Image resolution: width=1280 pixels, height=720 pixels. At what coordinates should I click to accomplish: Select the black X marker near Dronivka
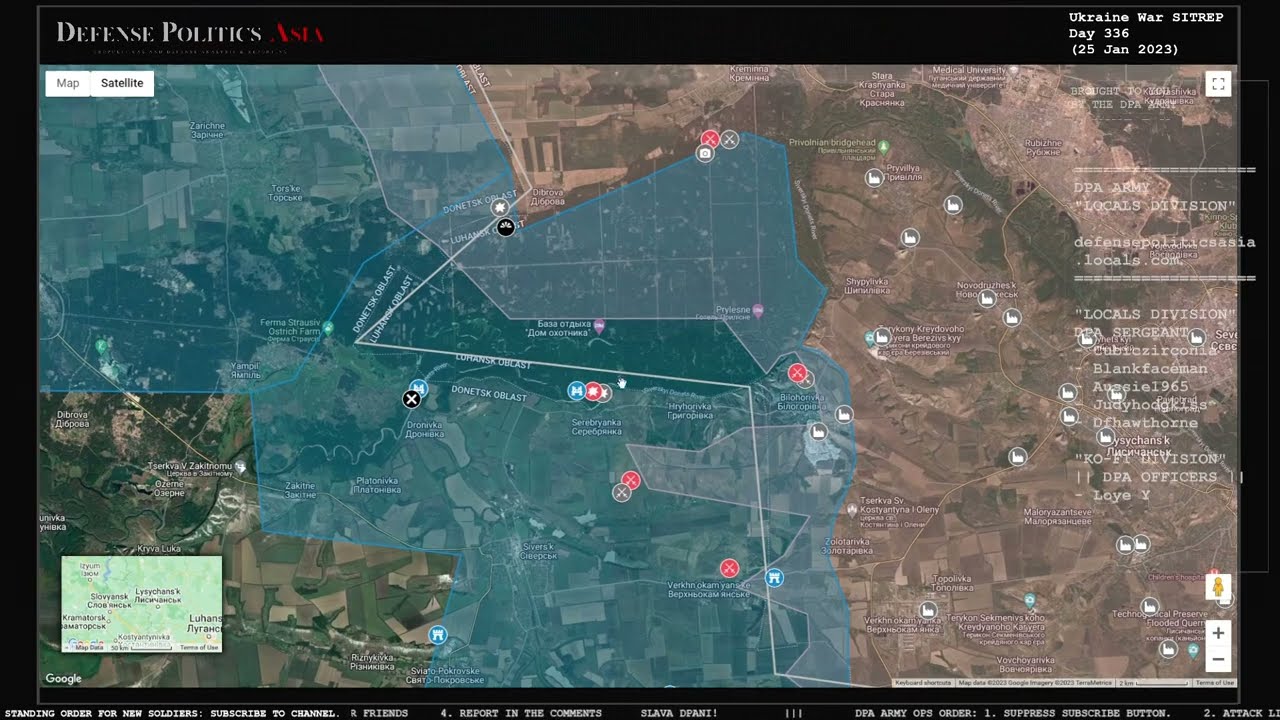click(411, 399)
